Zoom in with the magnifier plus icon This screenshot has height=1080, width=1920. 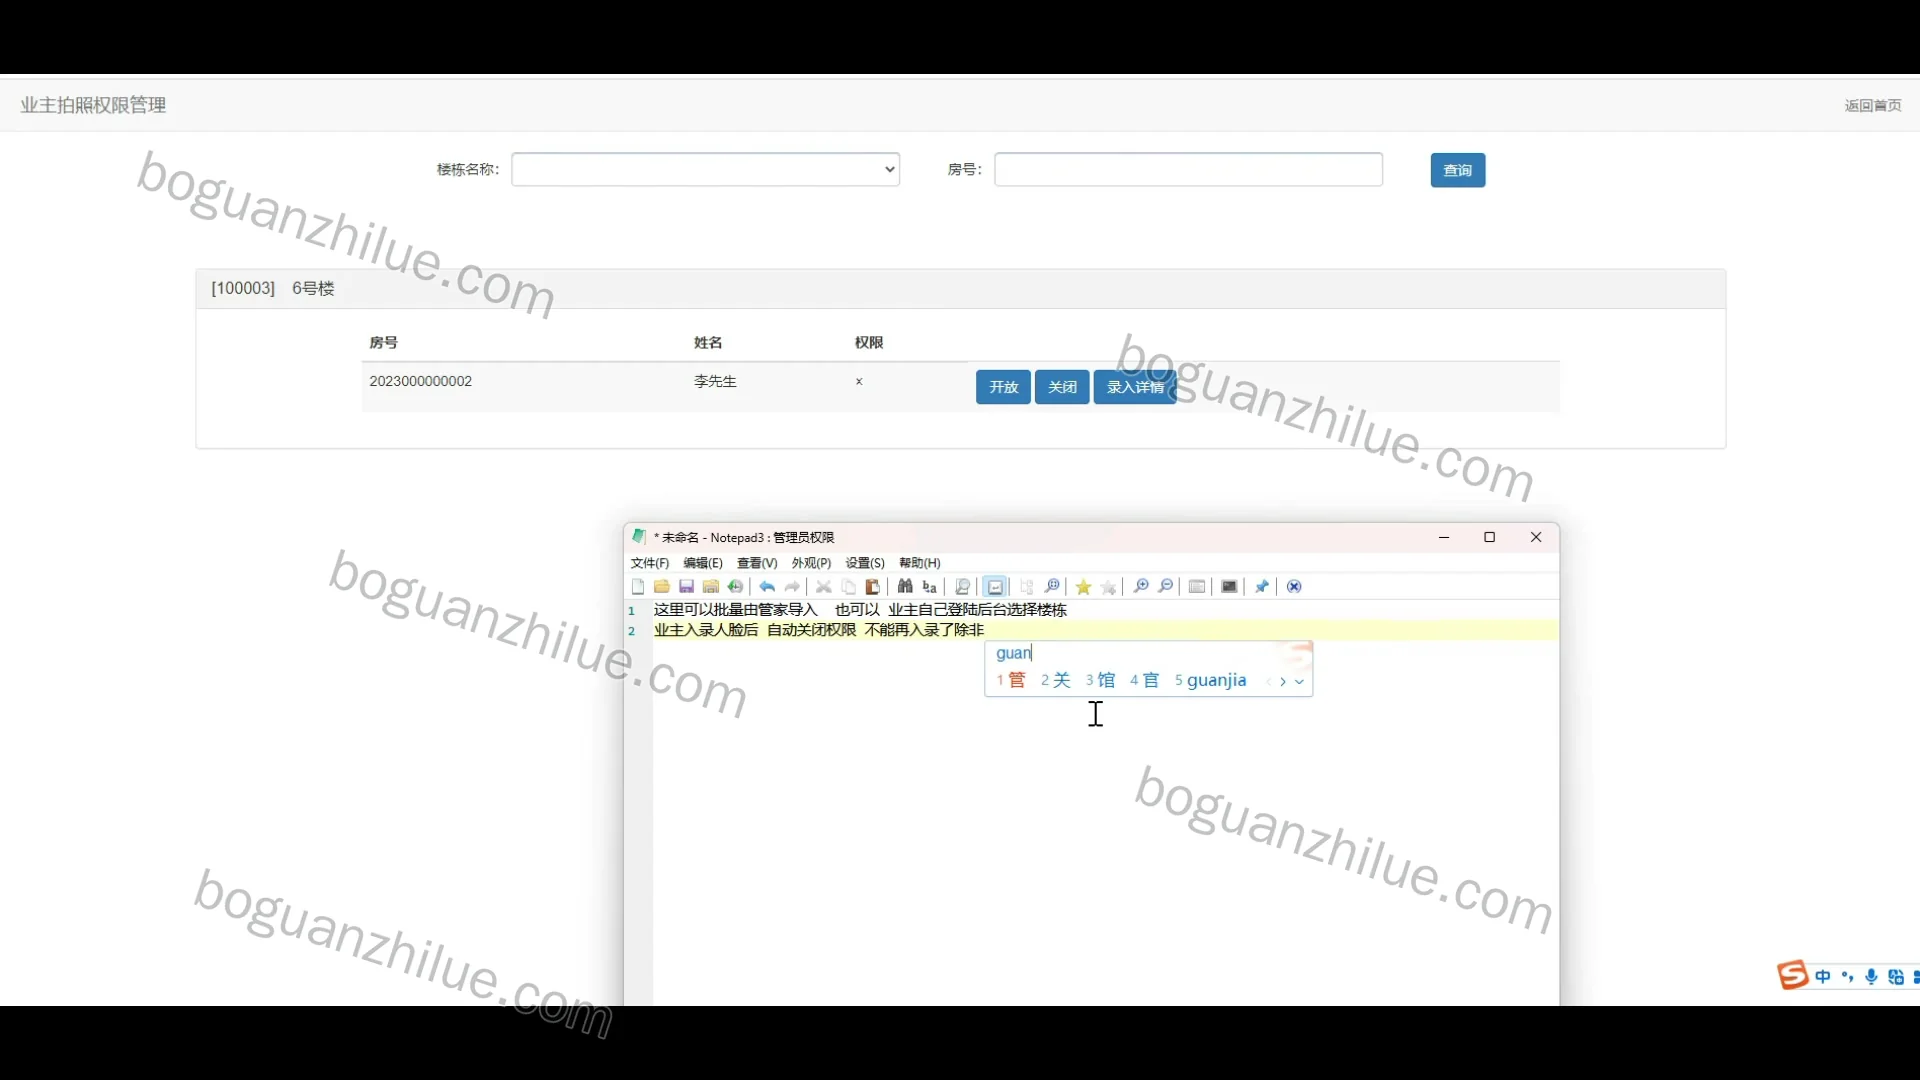(1141, 587)
